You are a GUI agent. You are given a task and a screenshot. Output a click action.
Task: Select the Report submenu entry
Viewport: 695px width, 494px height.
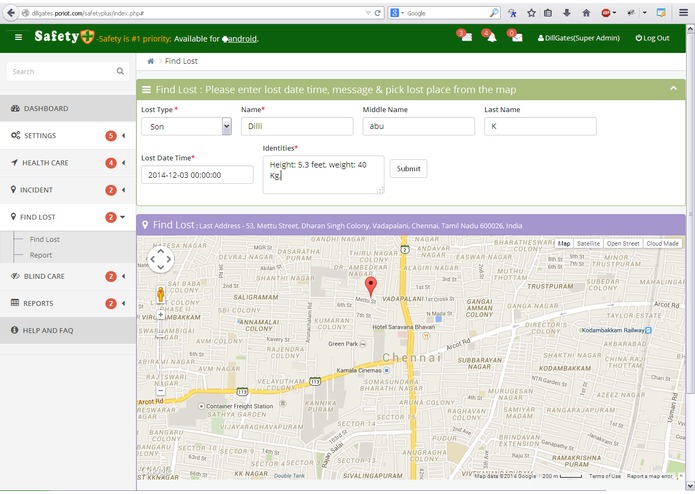41,255
